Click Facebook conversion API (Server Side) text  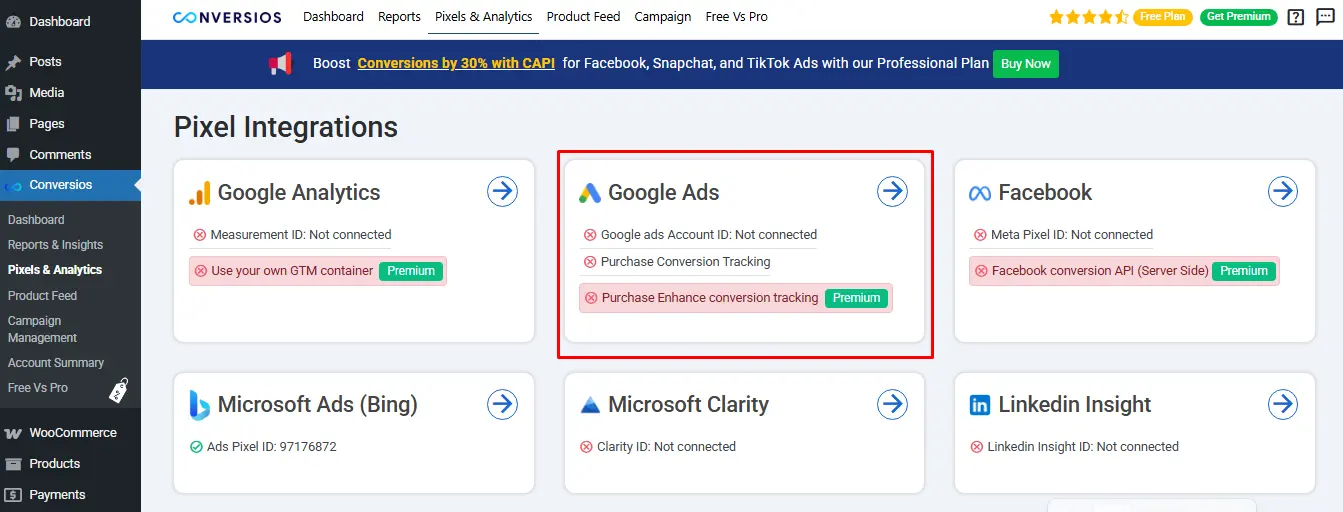tap(1100, 271)
